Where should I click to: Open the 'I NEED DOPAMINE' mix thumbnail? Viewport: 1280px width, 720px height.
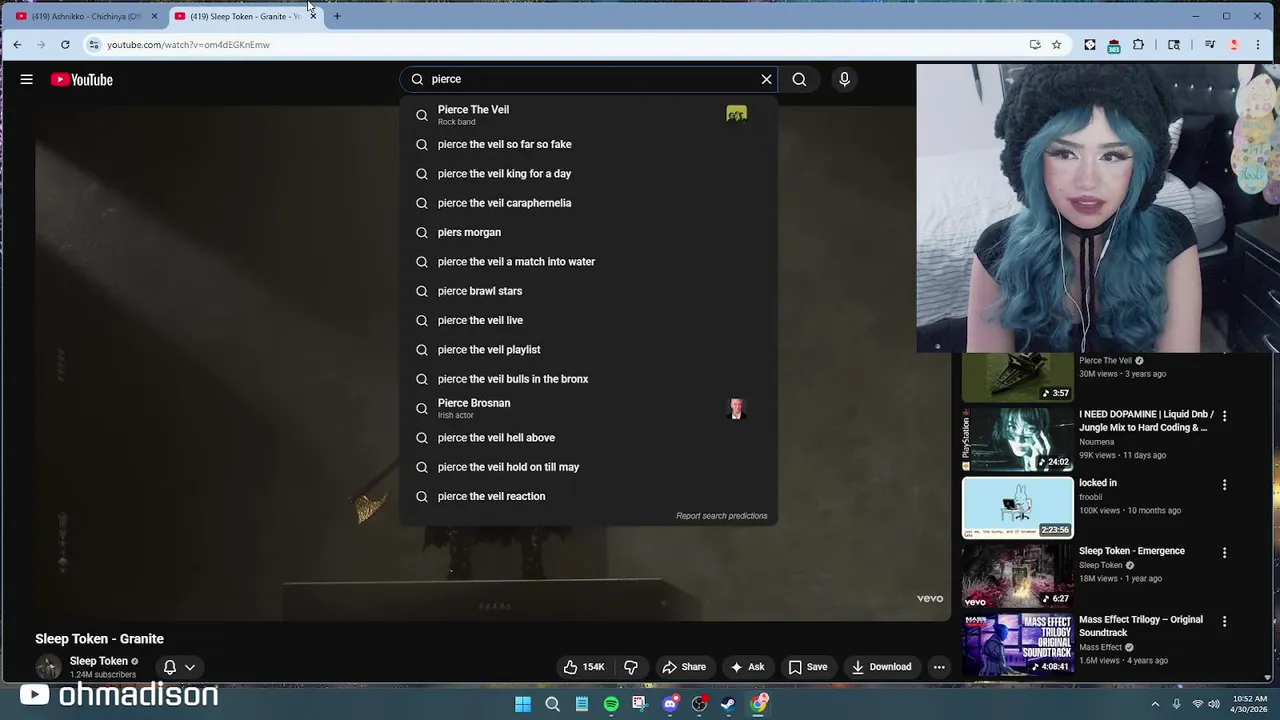coord(1018,439)
